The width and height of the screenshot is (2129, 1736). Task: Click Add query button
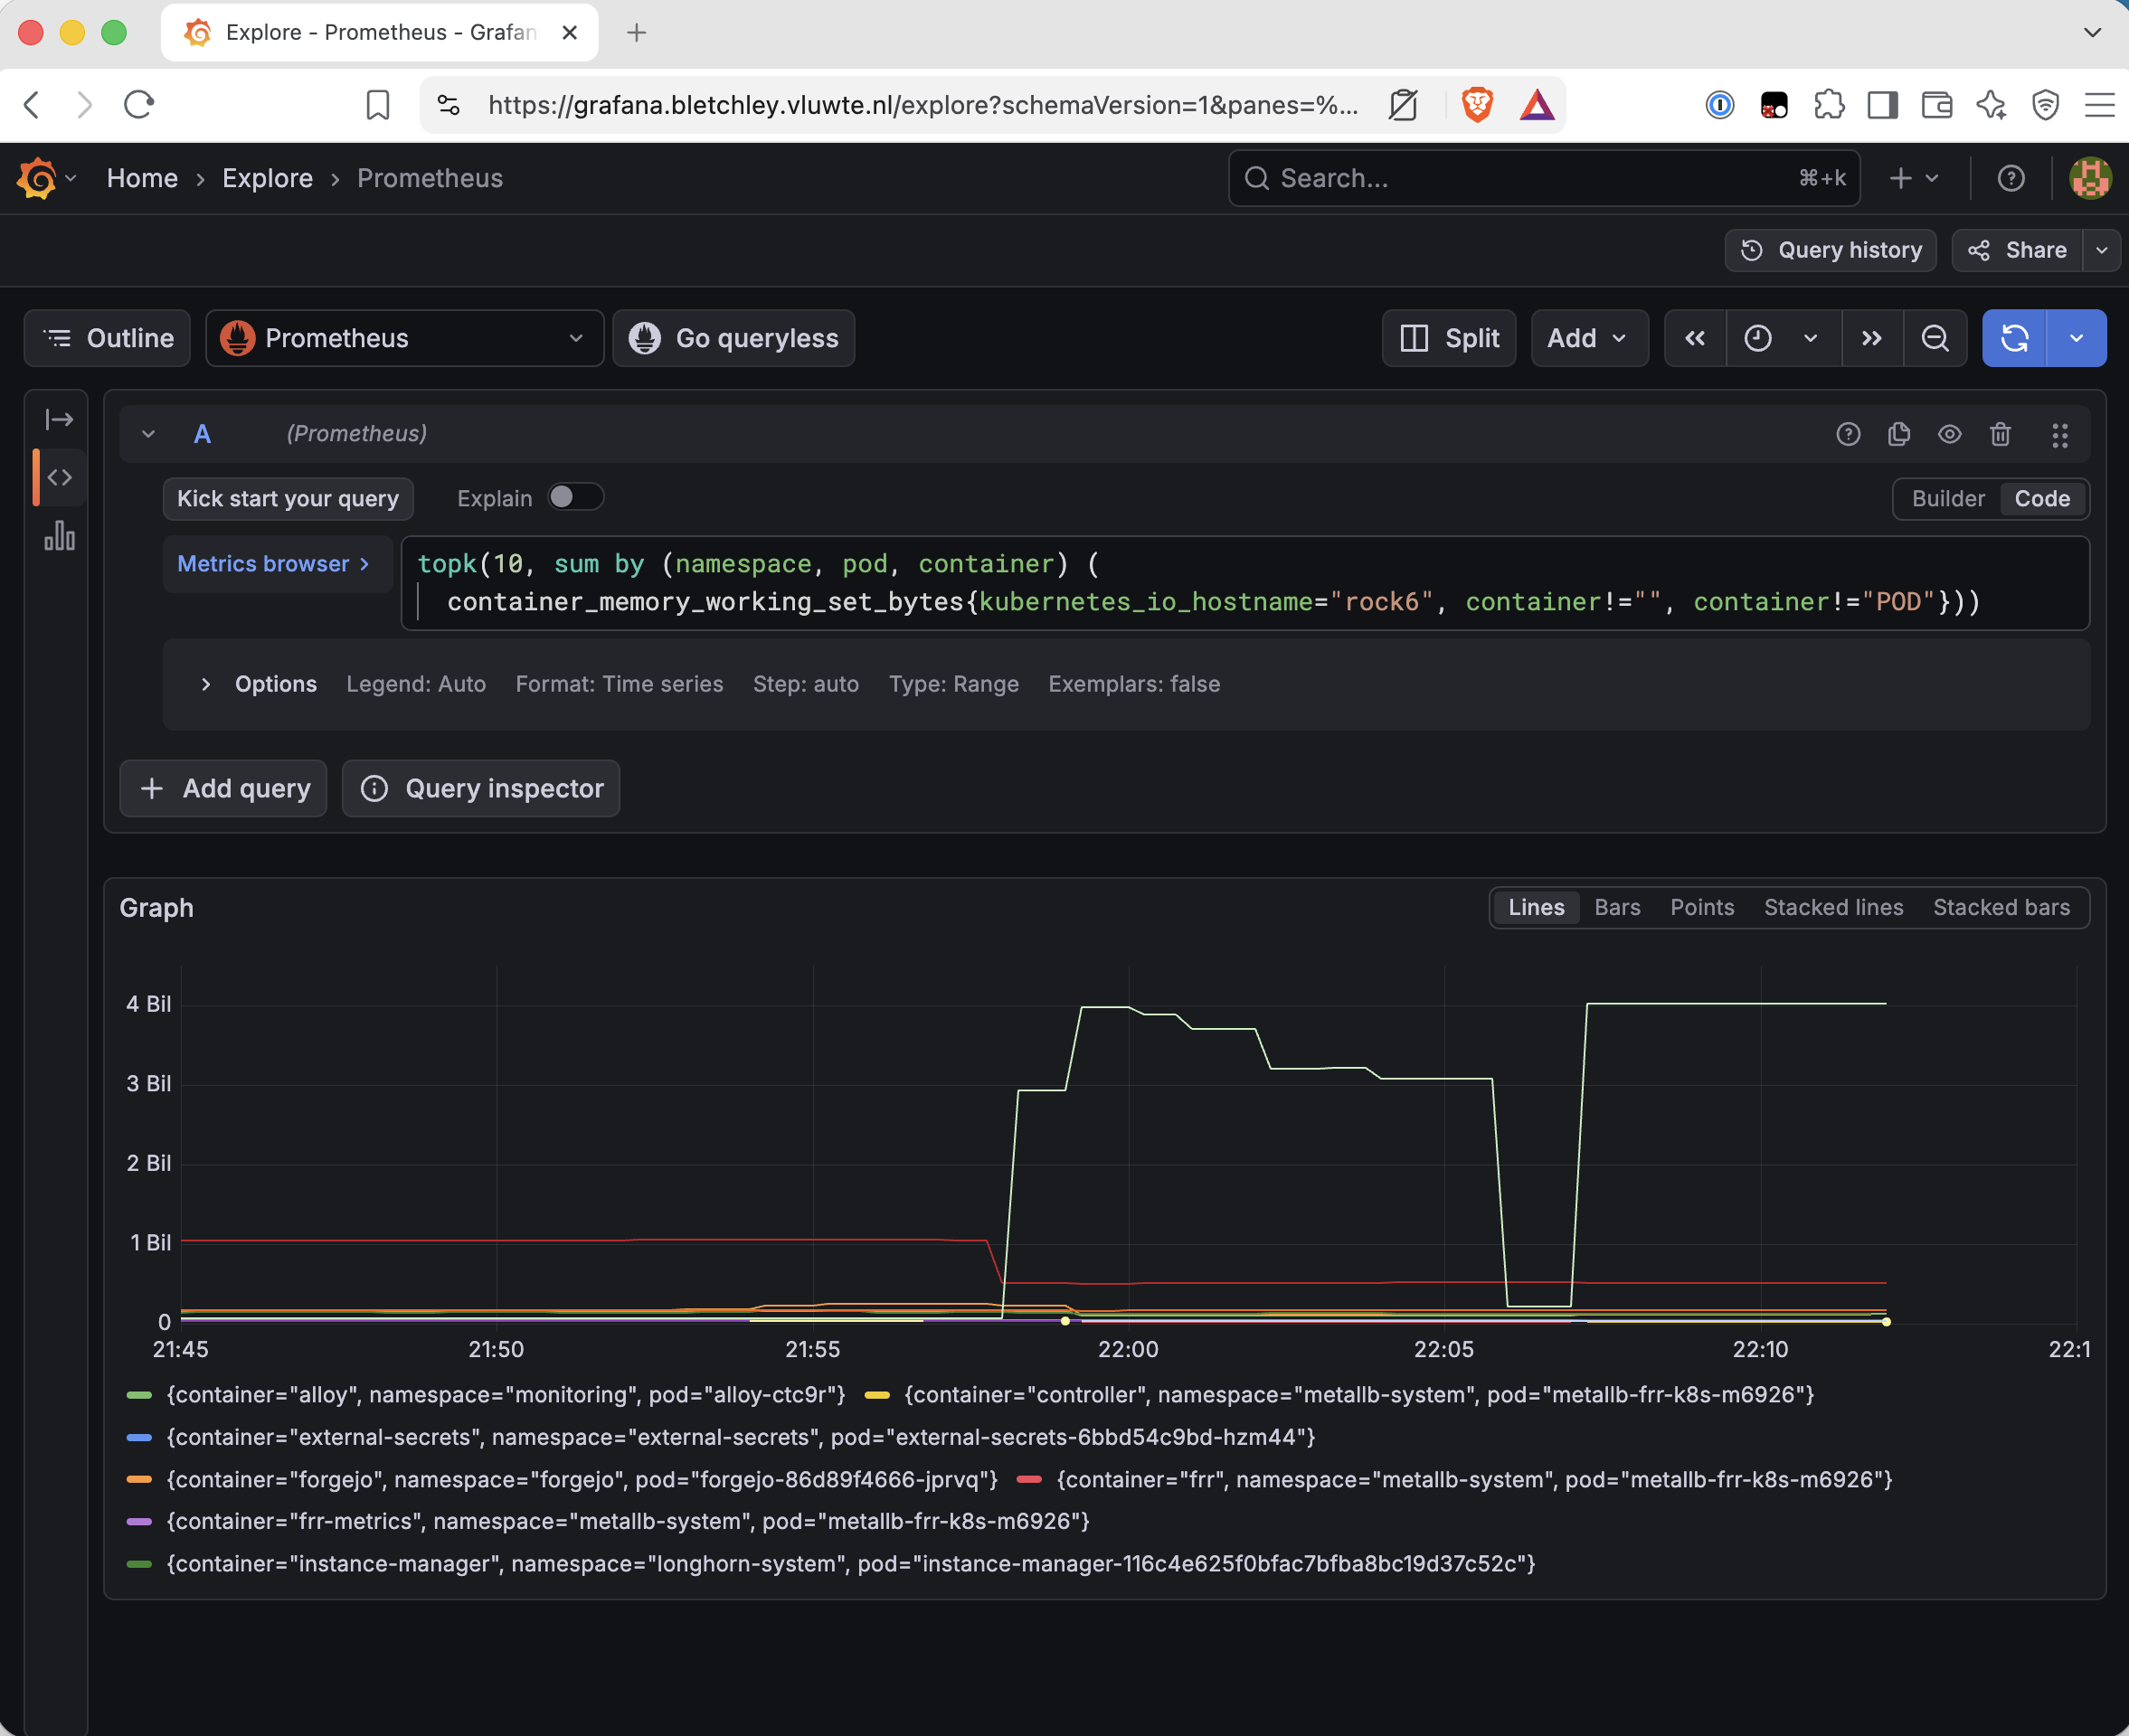tap(224, 788)
